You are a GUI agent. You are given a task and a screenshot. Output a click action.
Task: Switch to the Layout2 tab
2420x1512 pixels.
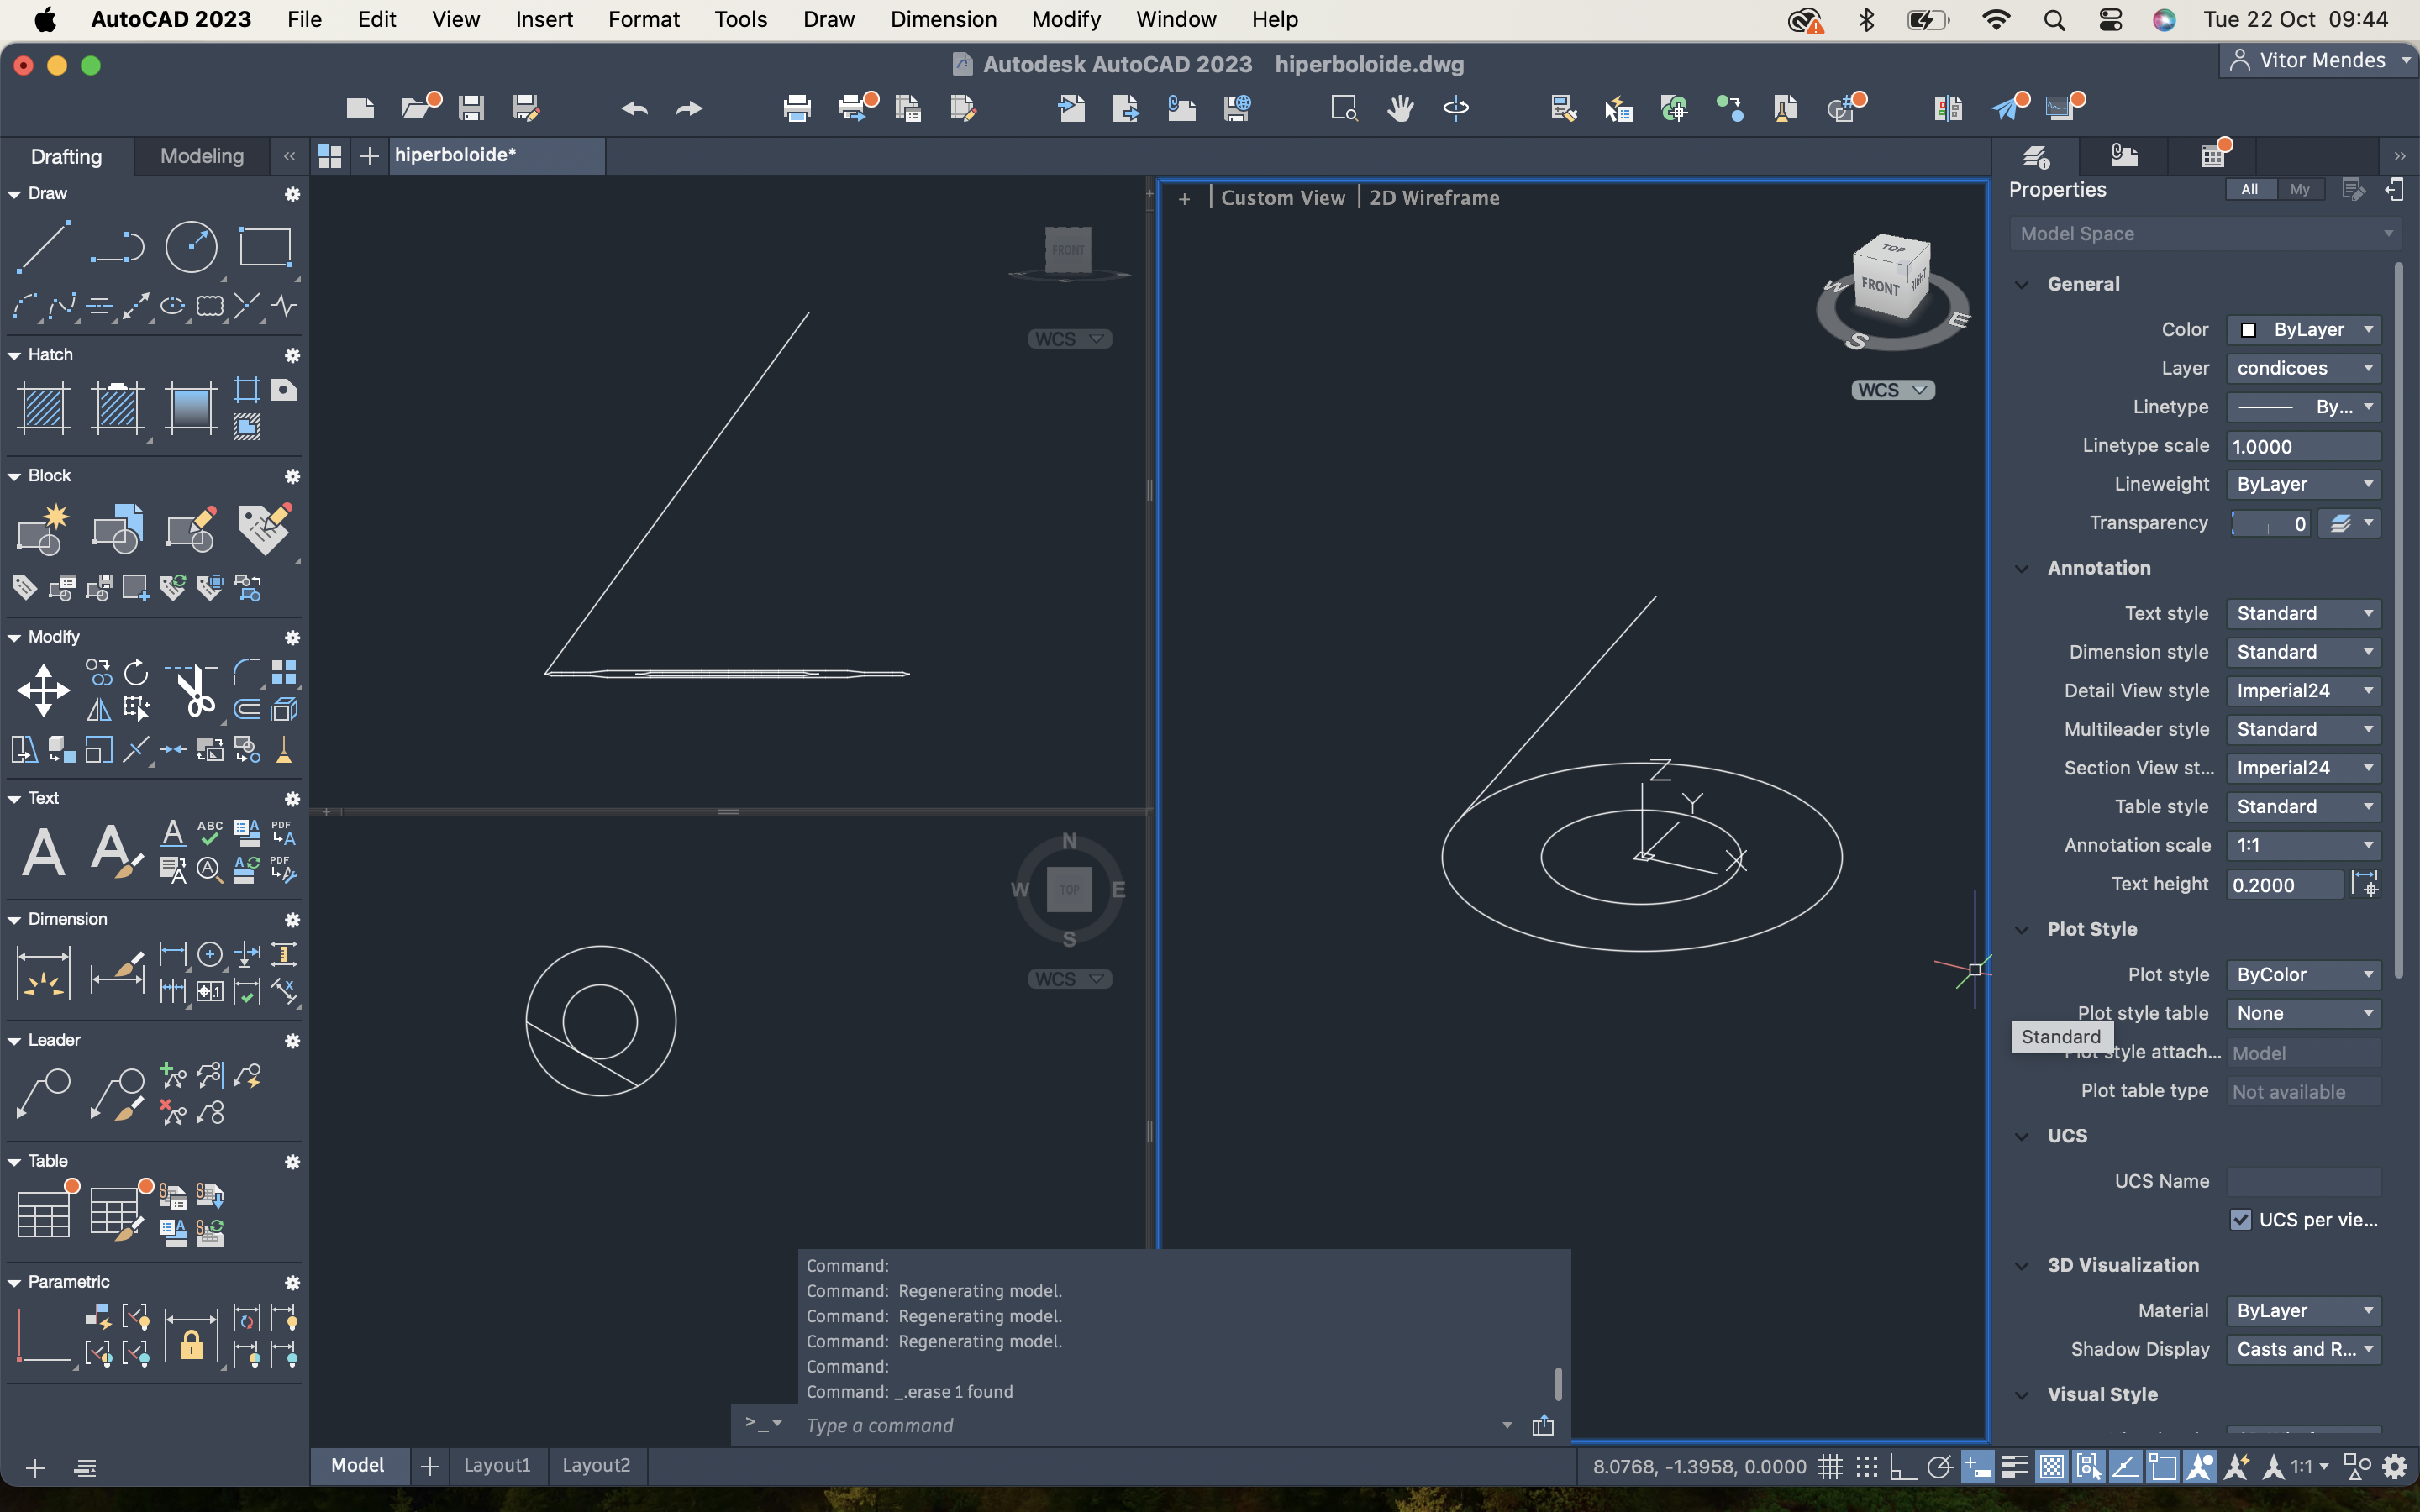(x=596, y=1465)
